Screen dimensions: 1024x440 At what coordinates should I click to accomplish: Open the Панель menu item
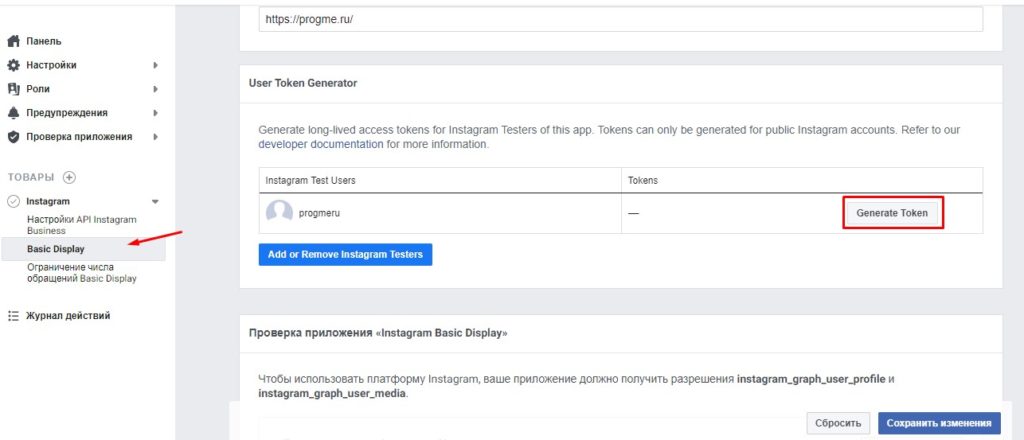pyautogui.click(x=44, y=41)
